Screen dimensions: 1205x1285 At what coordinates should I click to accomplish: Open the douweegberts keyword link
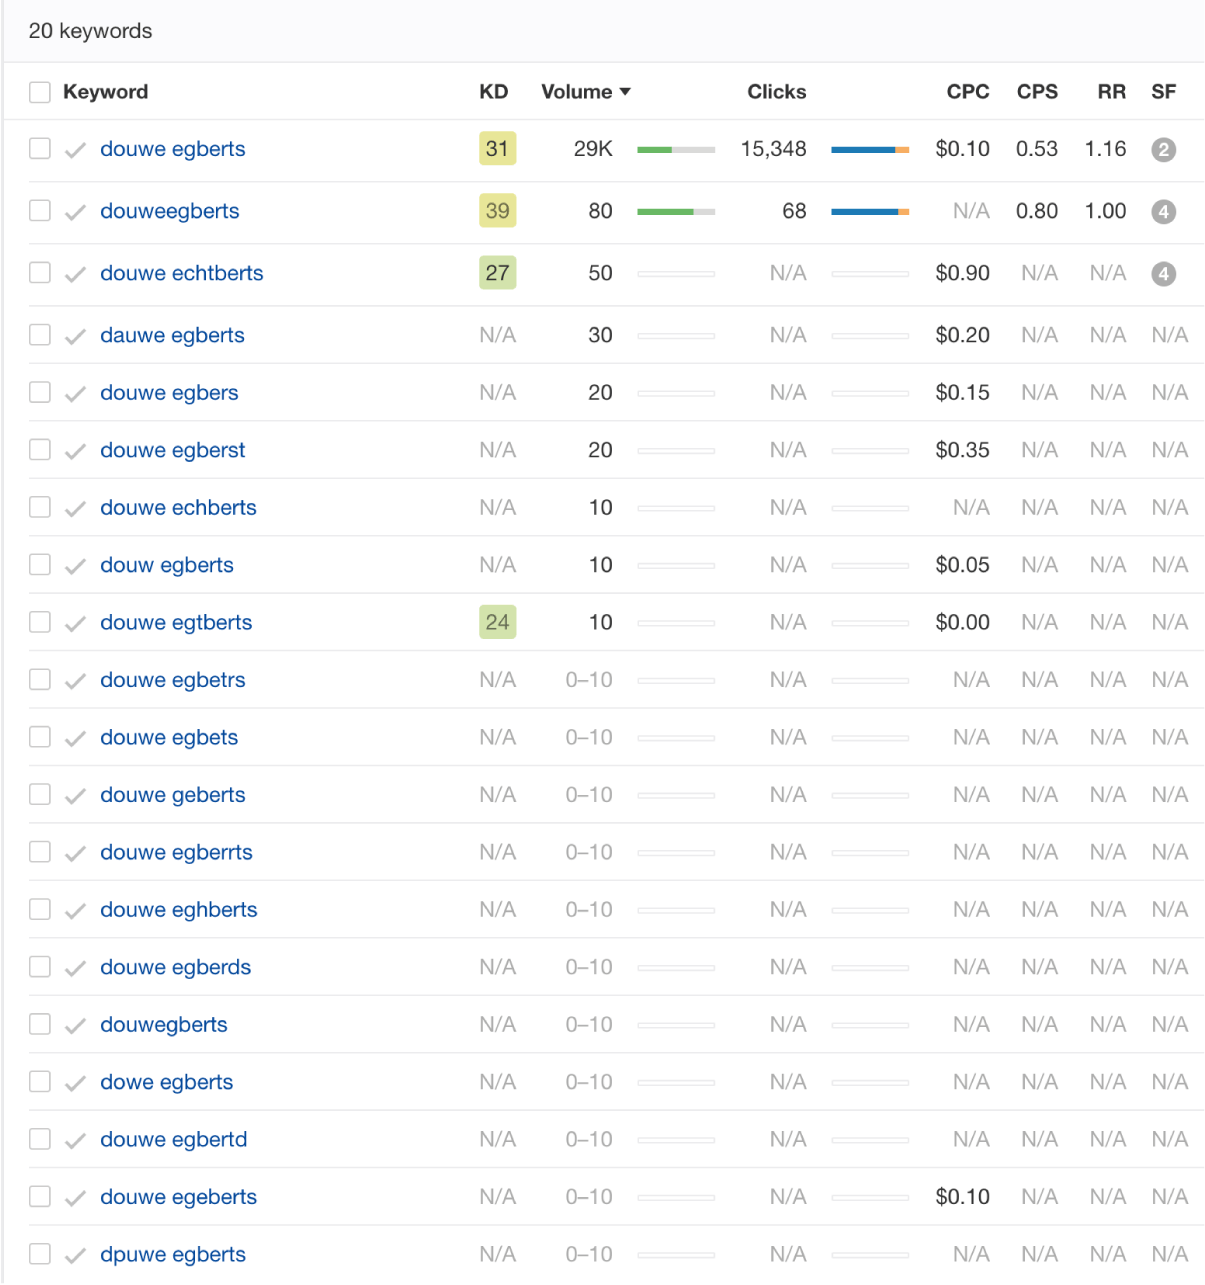click(x=170, y=211)
